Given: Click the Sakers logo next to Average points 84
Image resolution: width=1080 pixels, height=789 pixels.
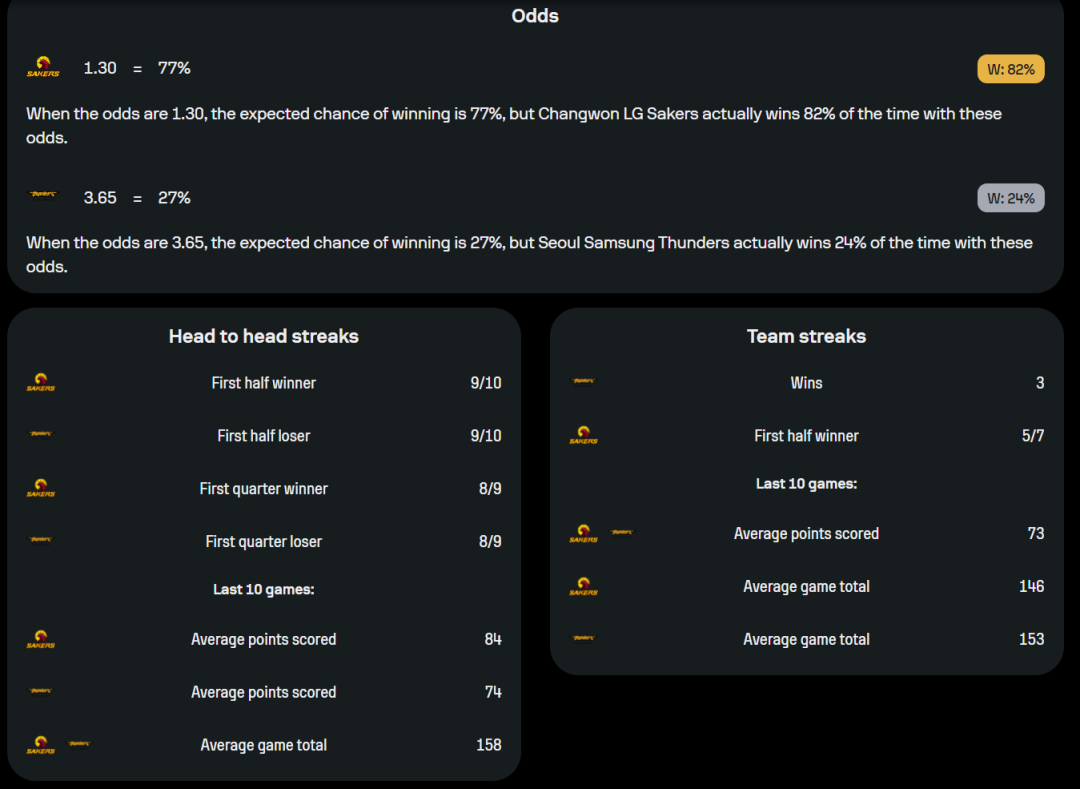Looking at the screenshot, I should [x=41, y=639].
